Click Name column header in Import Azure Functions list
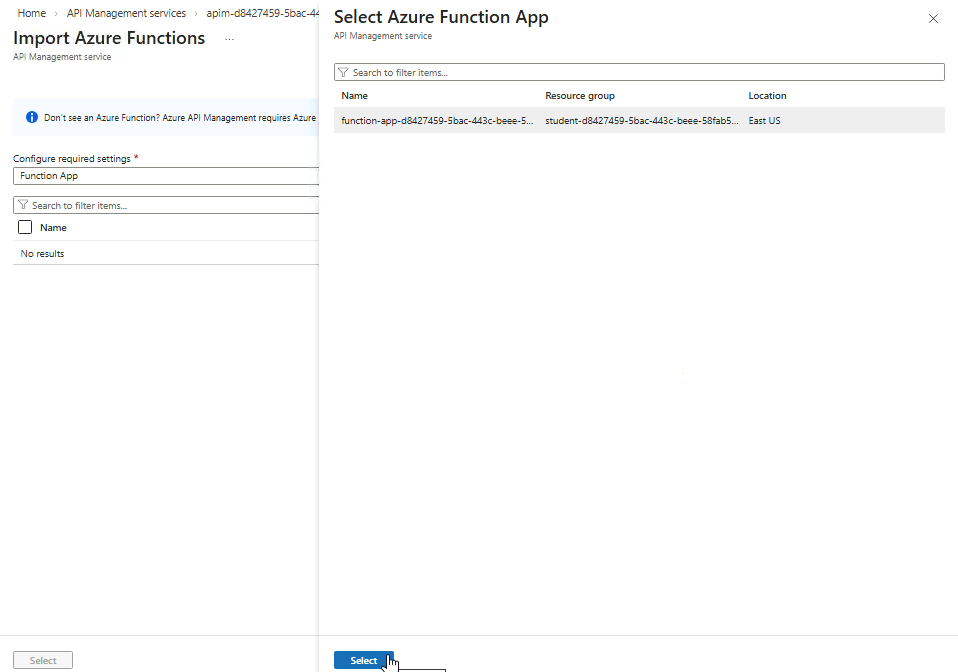The height and width of the screenshot is (672, 958). [x=53, y=228]
